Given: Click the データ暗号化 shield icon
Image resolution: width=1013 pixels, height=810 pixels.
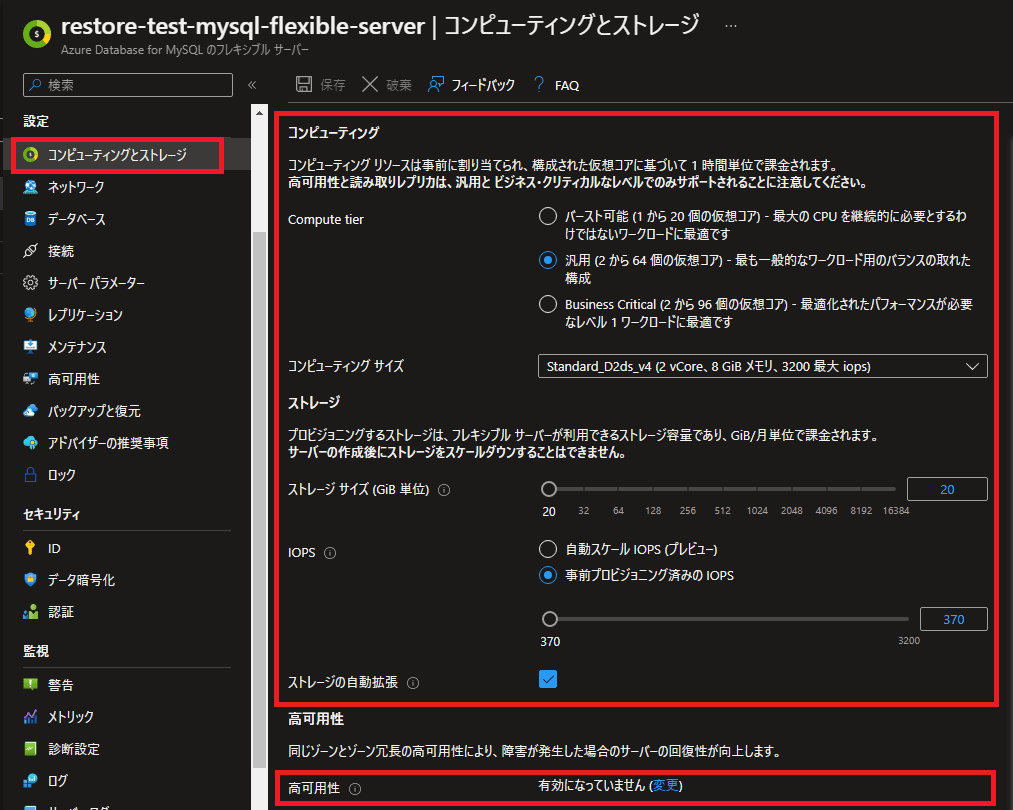Looking at the screenshot, I should tap(30, 579).
